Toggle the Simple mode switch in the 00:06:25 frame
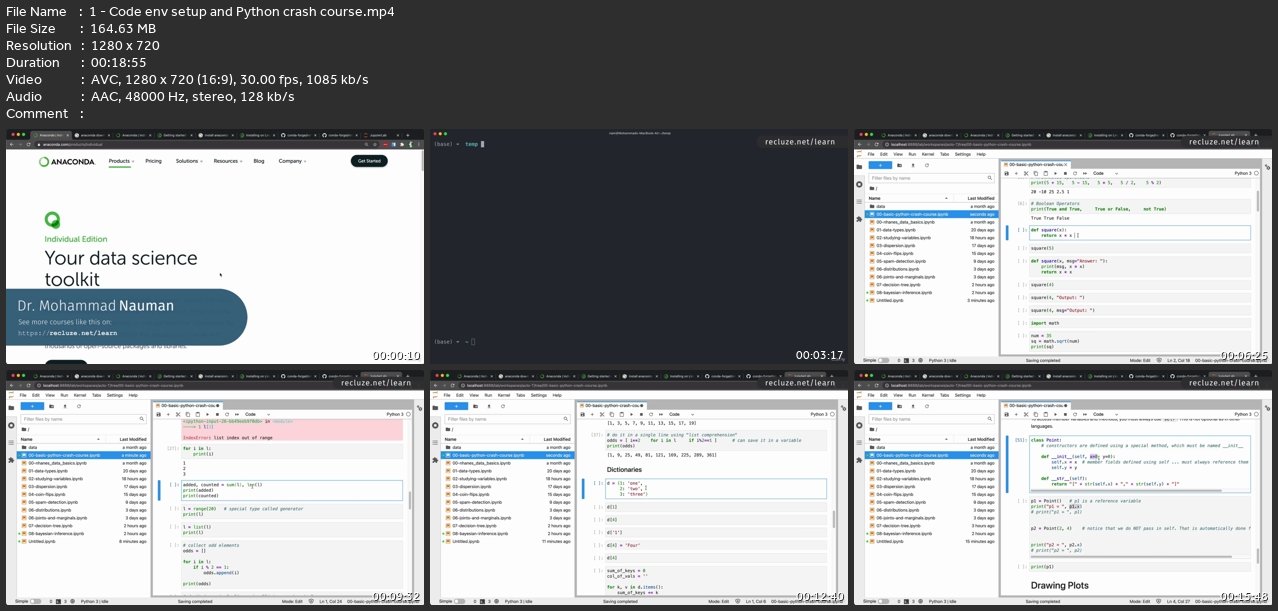The width and height of the screenshot is (1278, 611). 882,360
